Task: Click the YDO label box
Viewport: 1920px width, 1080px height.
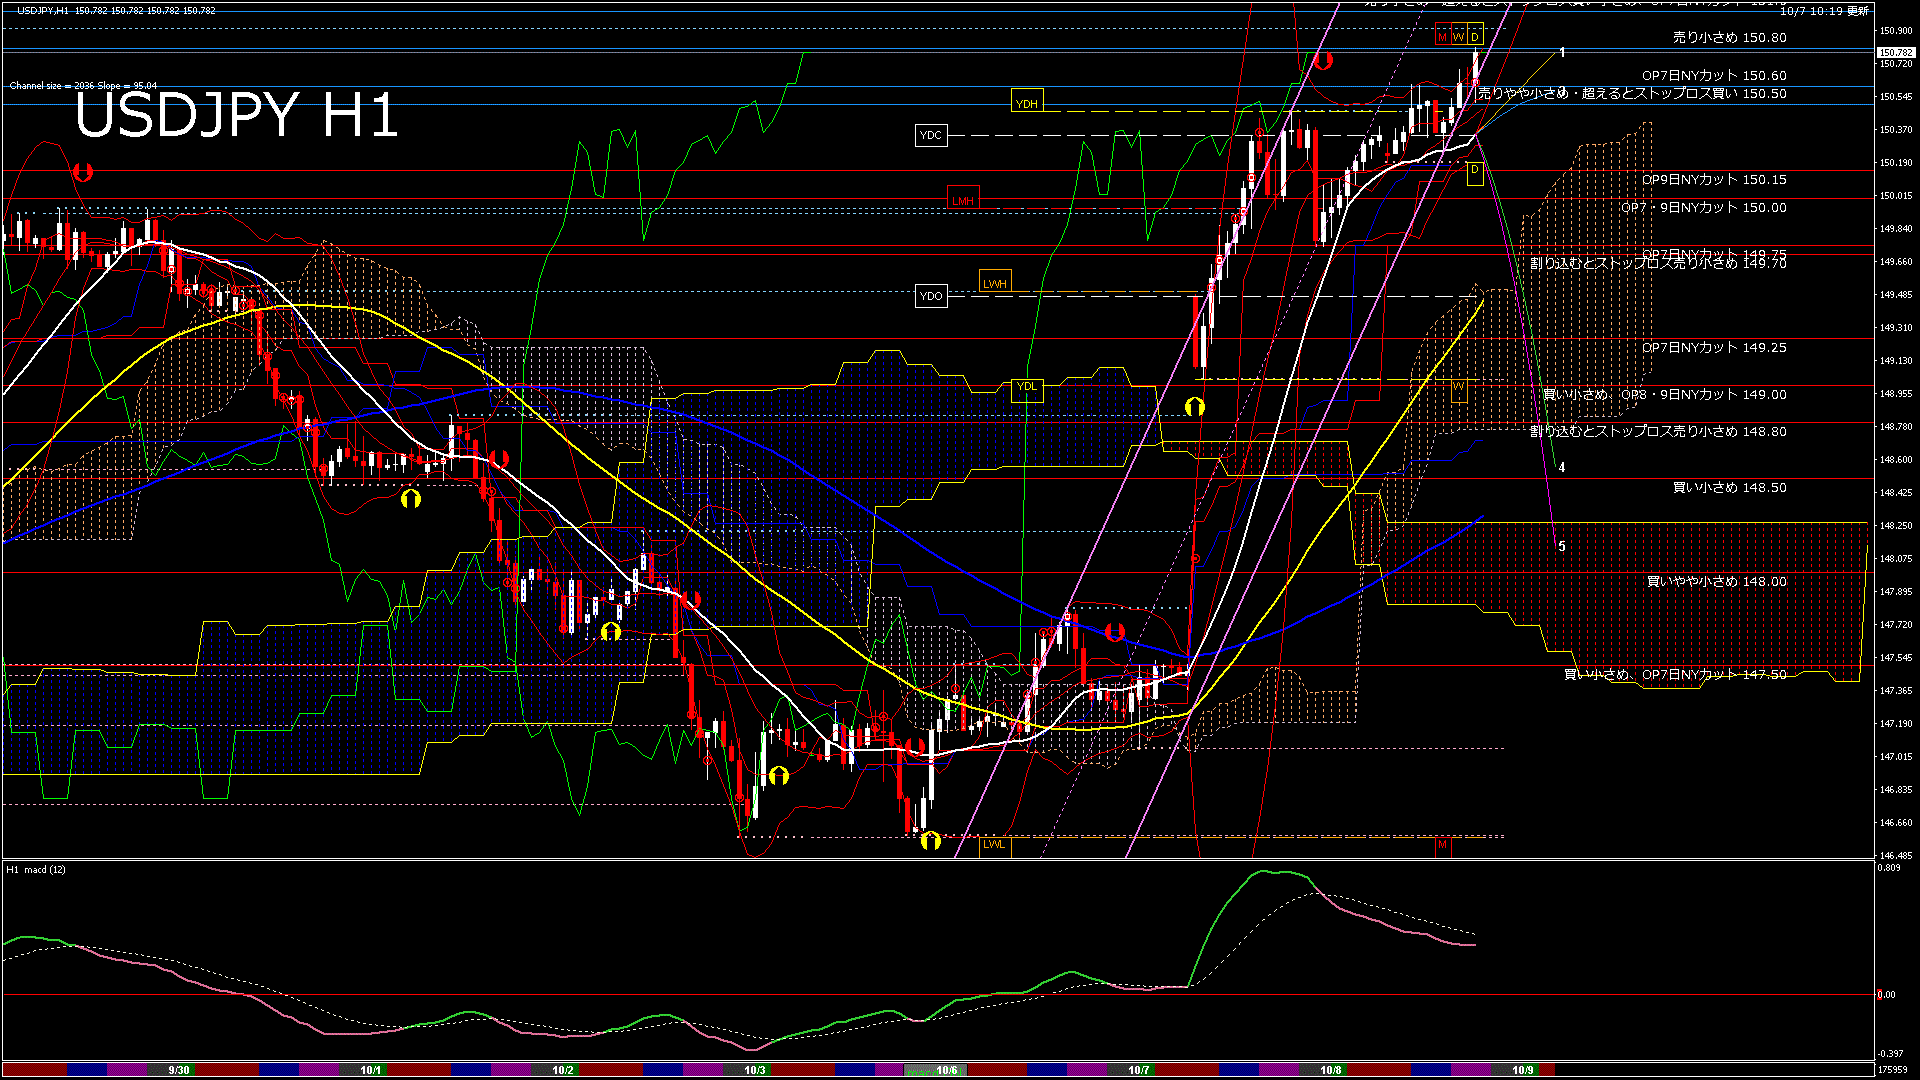Action: (x=930, y=296)
